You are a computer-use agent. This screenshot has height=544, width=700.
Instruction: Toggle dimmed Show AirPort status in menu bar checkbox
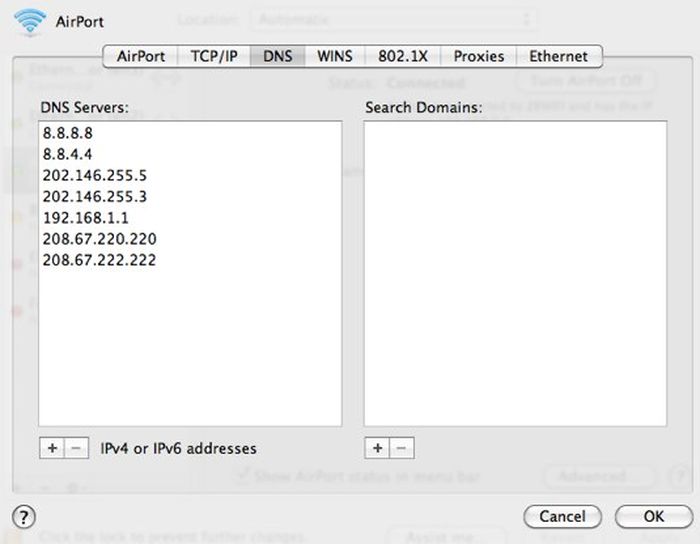[242, 475]
